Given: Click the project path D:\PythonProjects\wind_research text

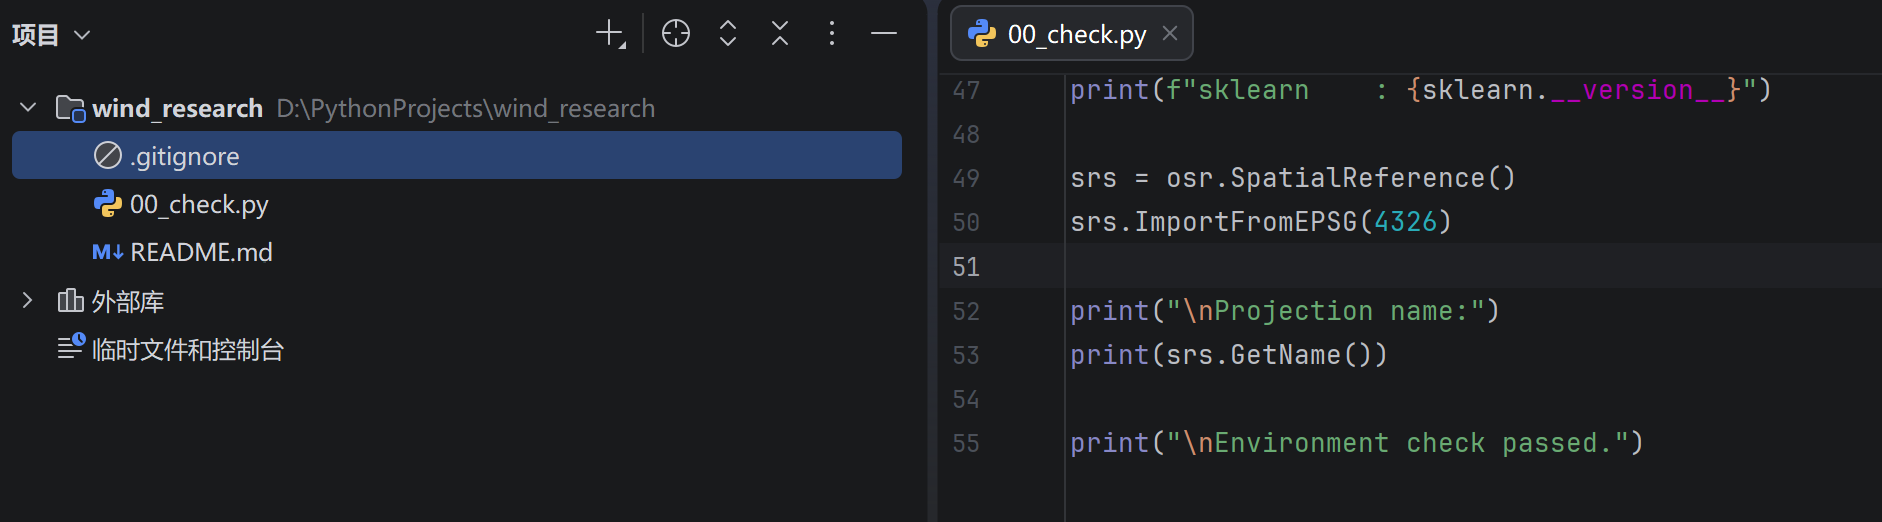Looking at the screenshot, I should [466, 108].
